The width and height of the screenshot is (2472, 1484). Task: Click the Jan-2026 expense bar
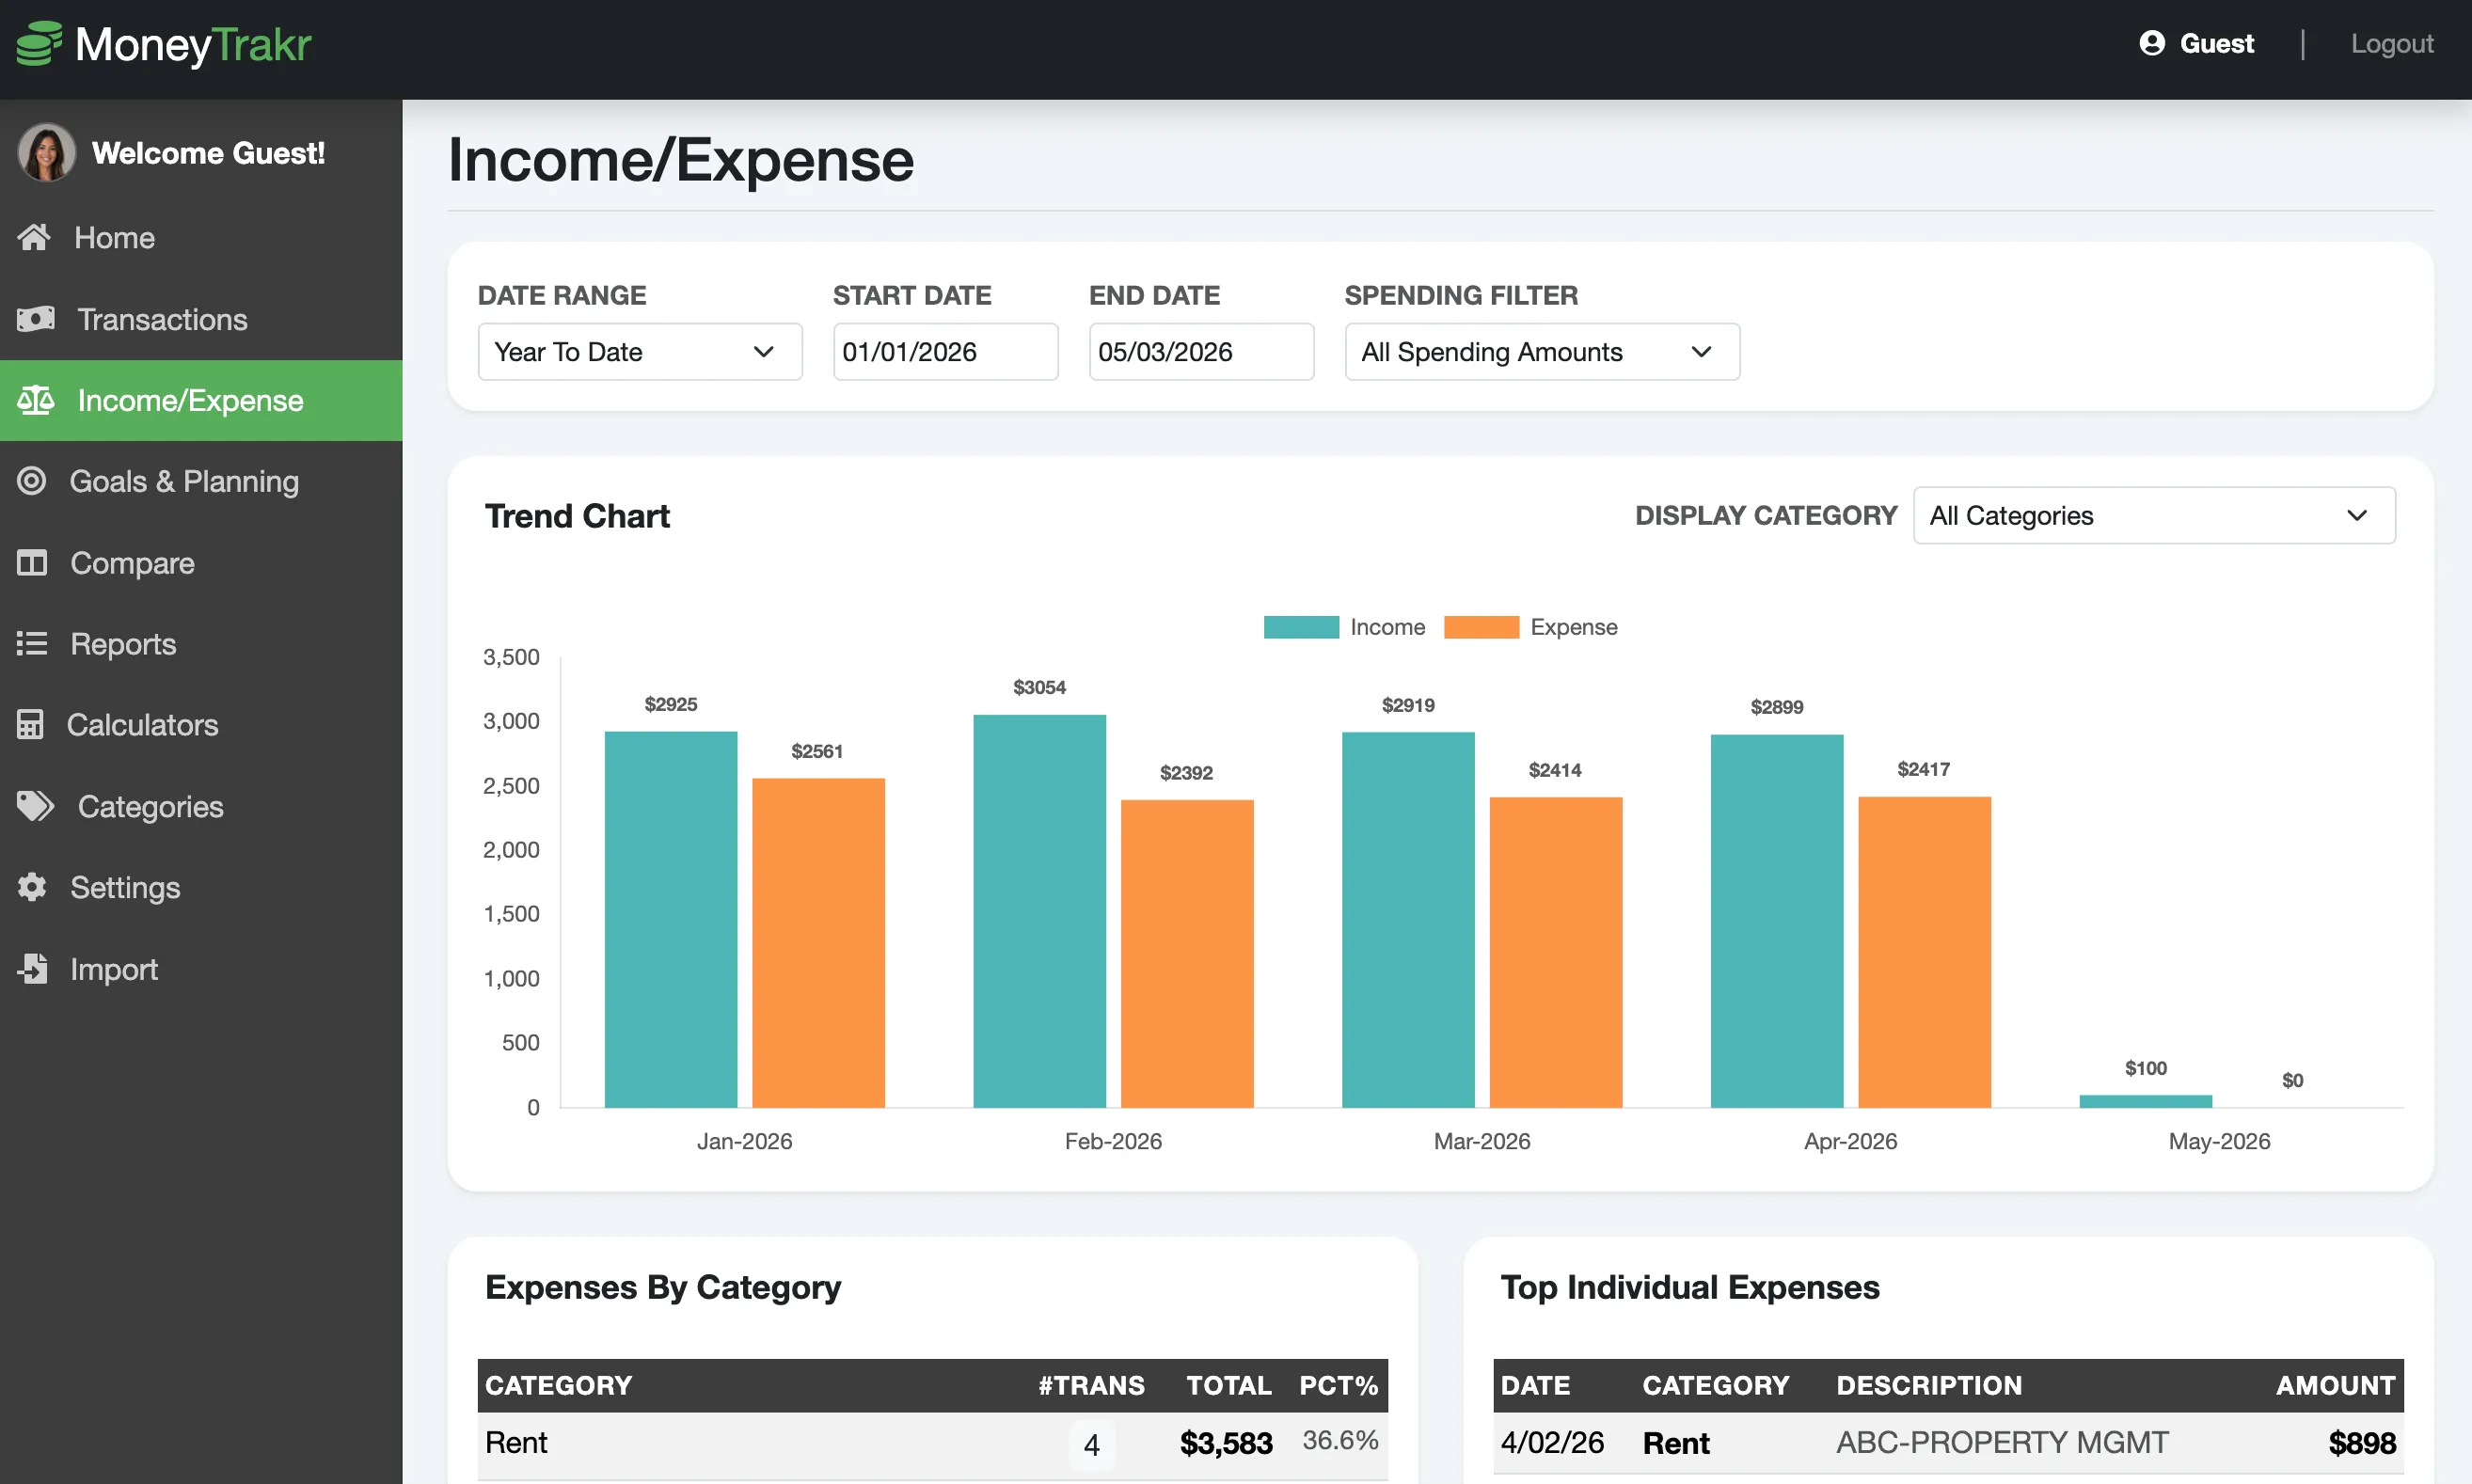click(818, 943)
